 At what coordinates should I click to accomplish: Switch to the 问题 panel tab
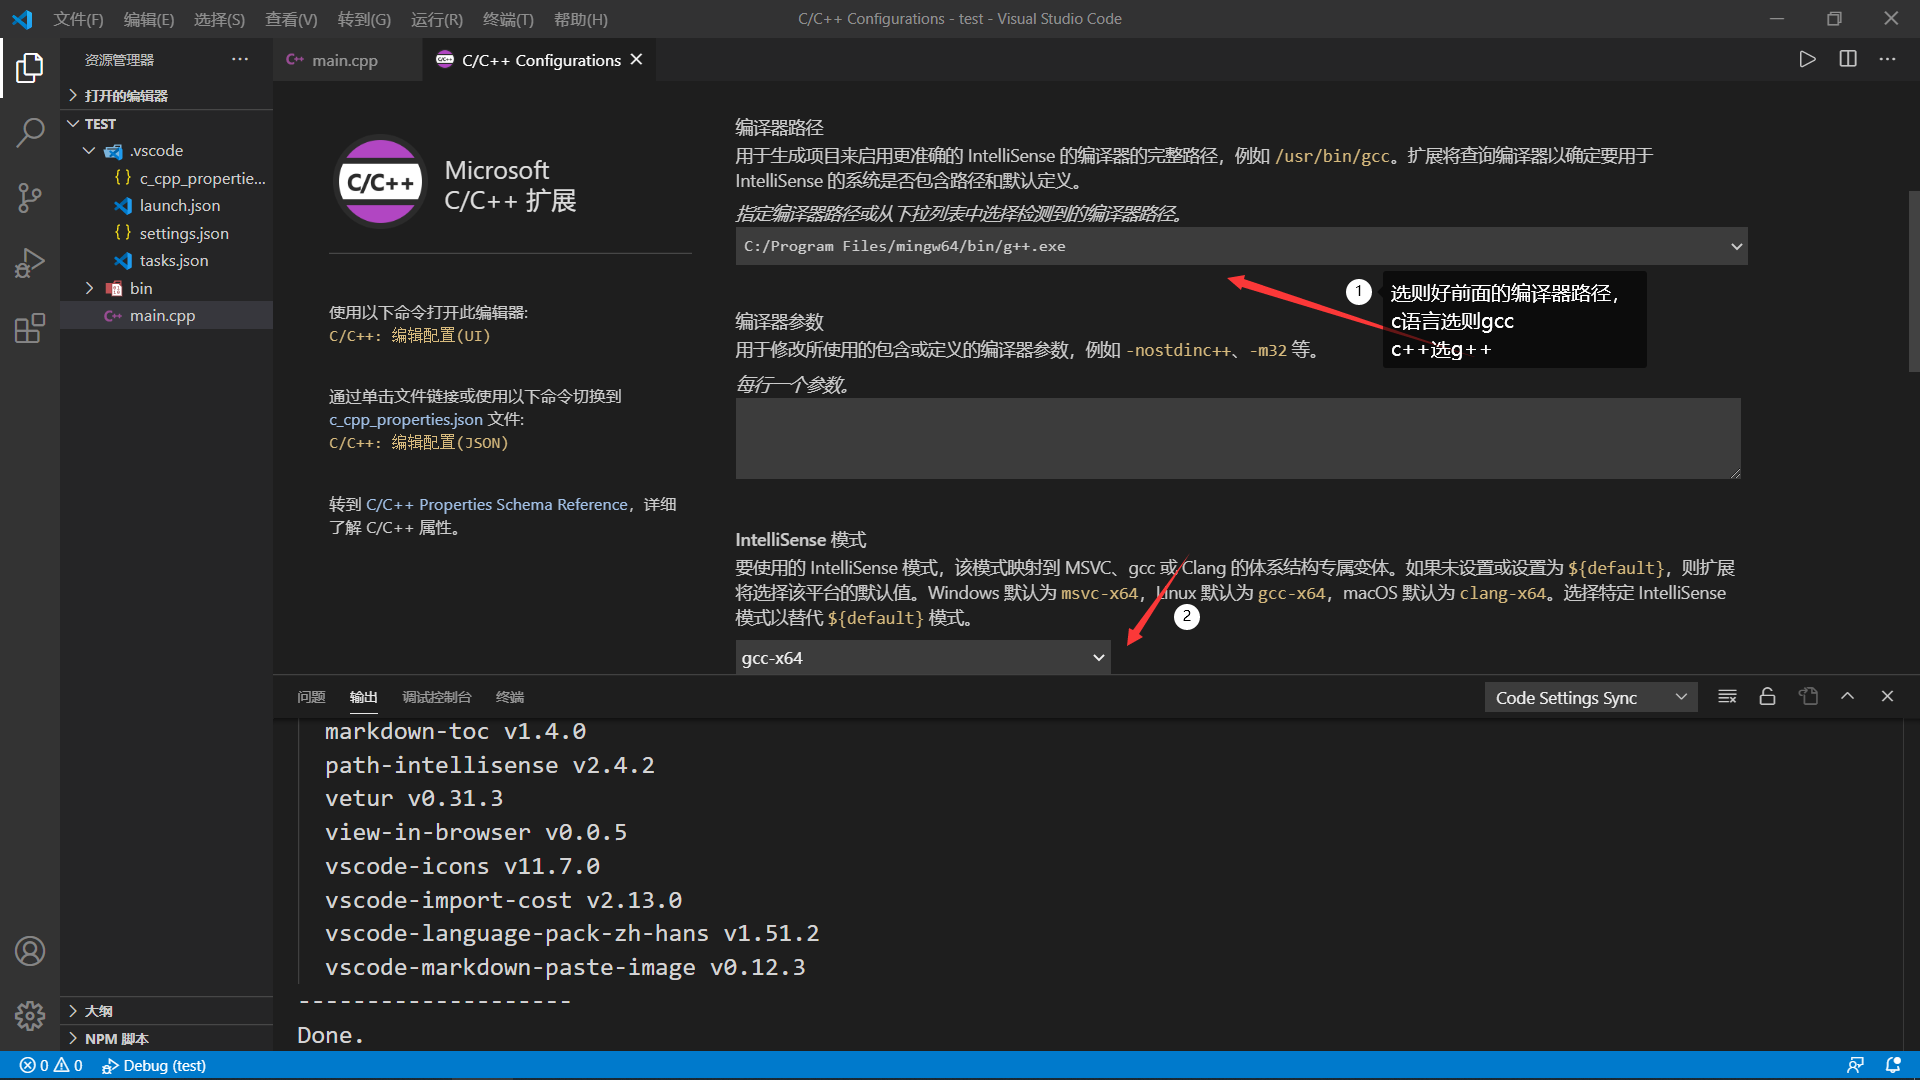(x=311, y=697)
